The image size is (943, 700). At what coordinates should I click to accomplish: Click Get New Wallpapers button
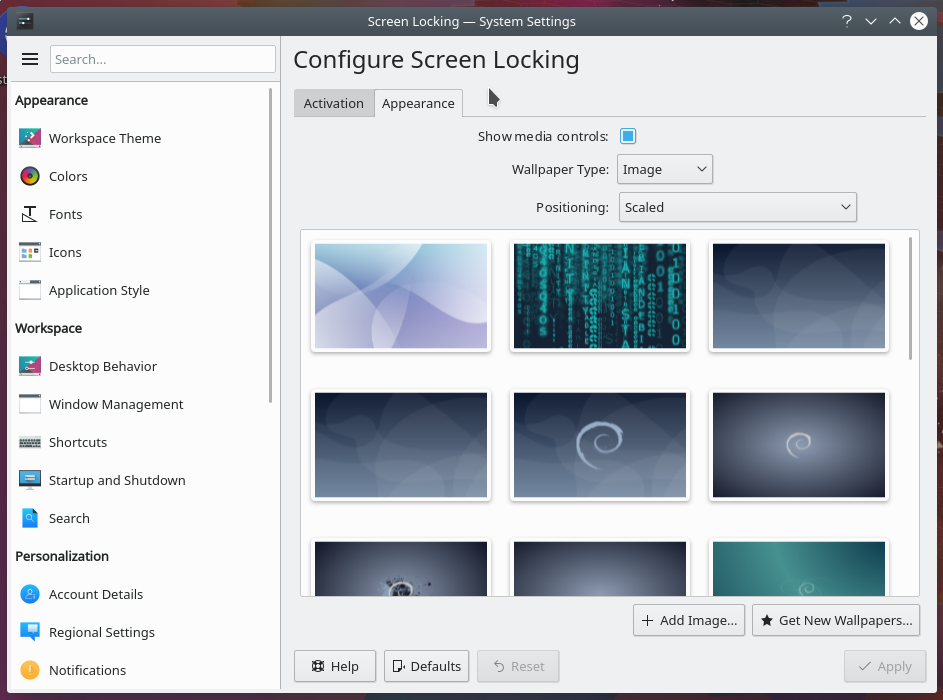pos(836,620)
